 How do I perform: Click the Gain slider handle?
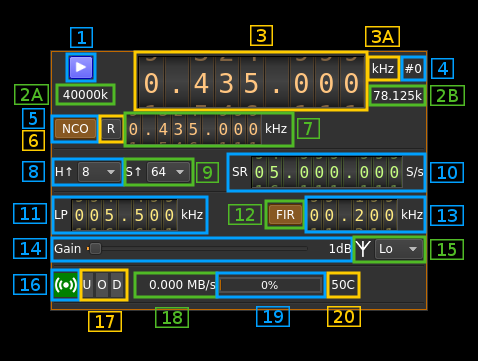(95, 249)
